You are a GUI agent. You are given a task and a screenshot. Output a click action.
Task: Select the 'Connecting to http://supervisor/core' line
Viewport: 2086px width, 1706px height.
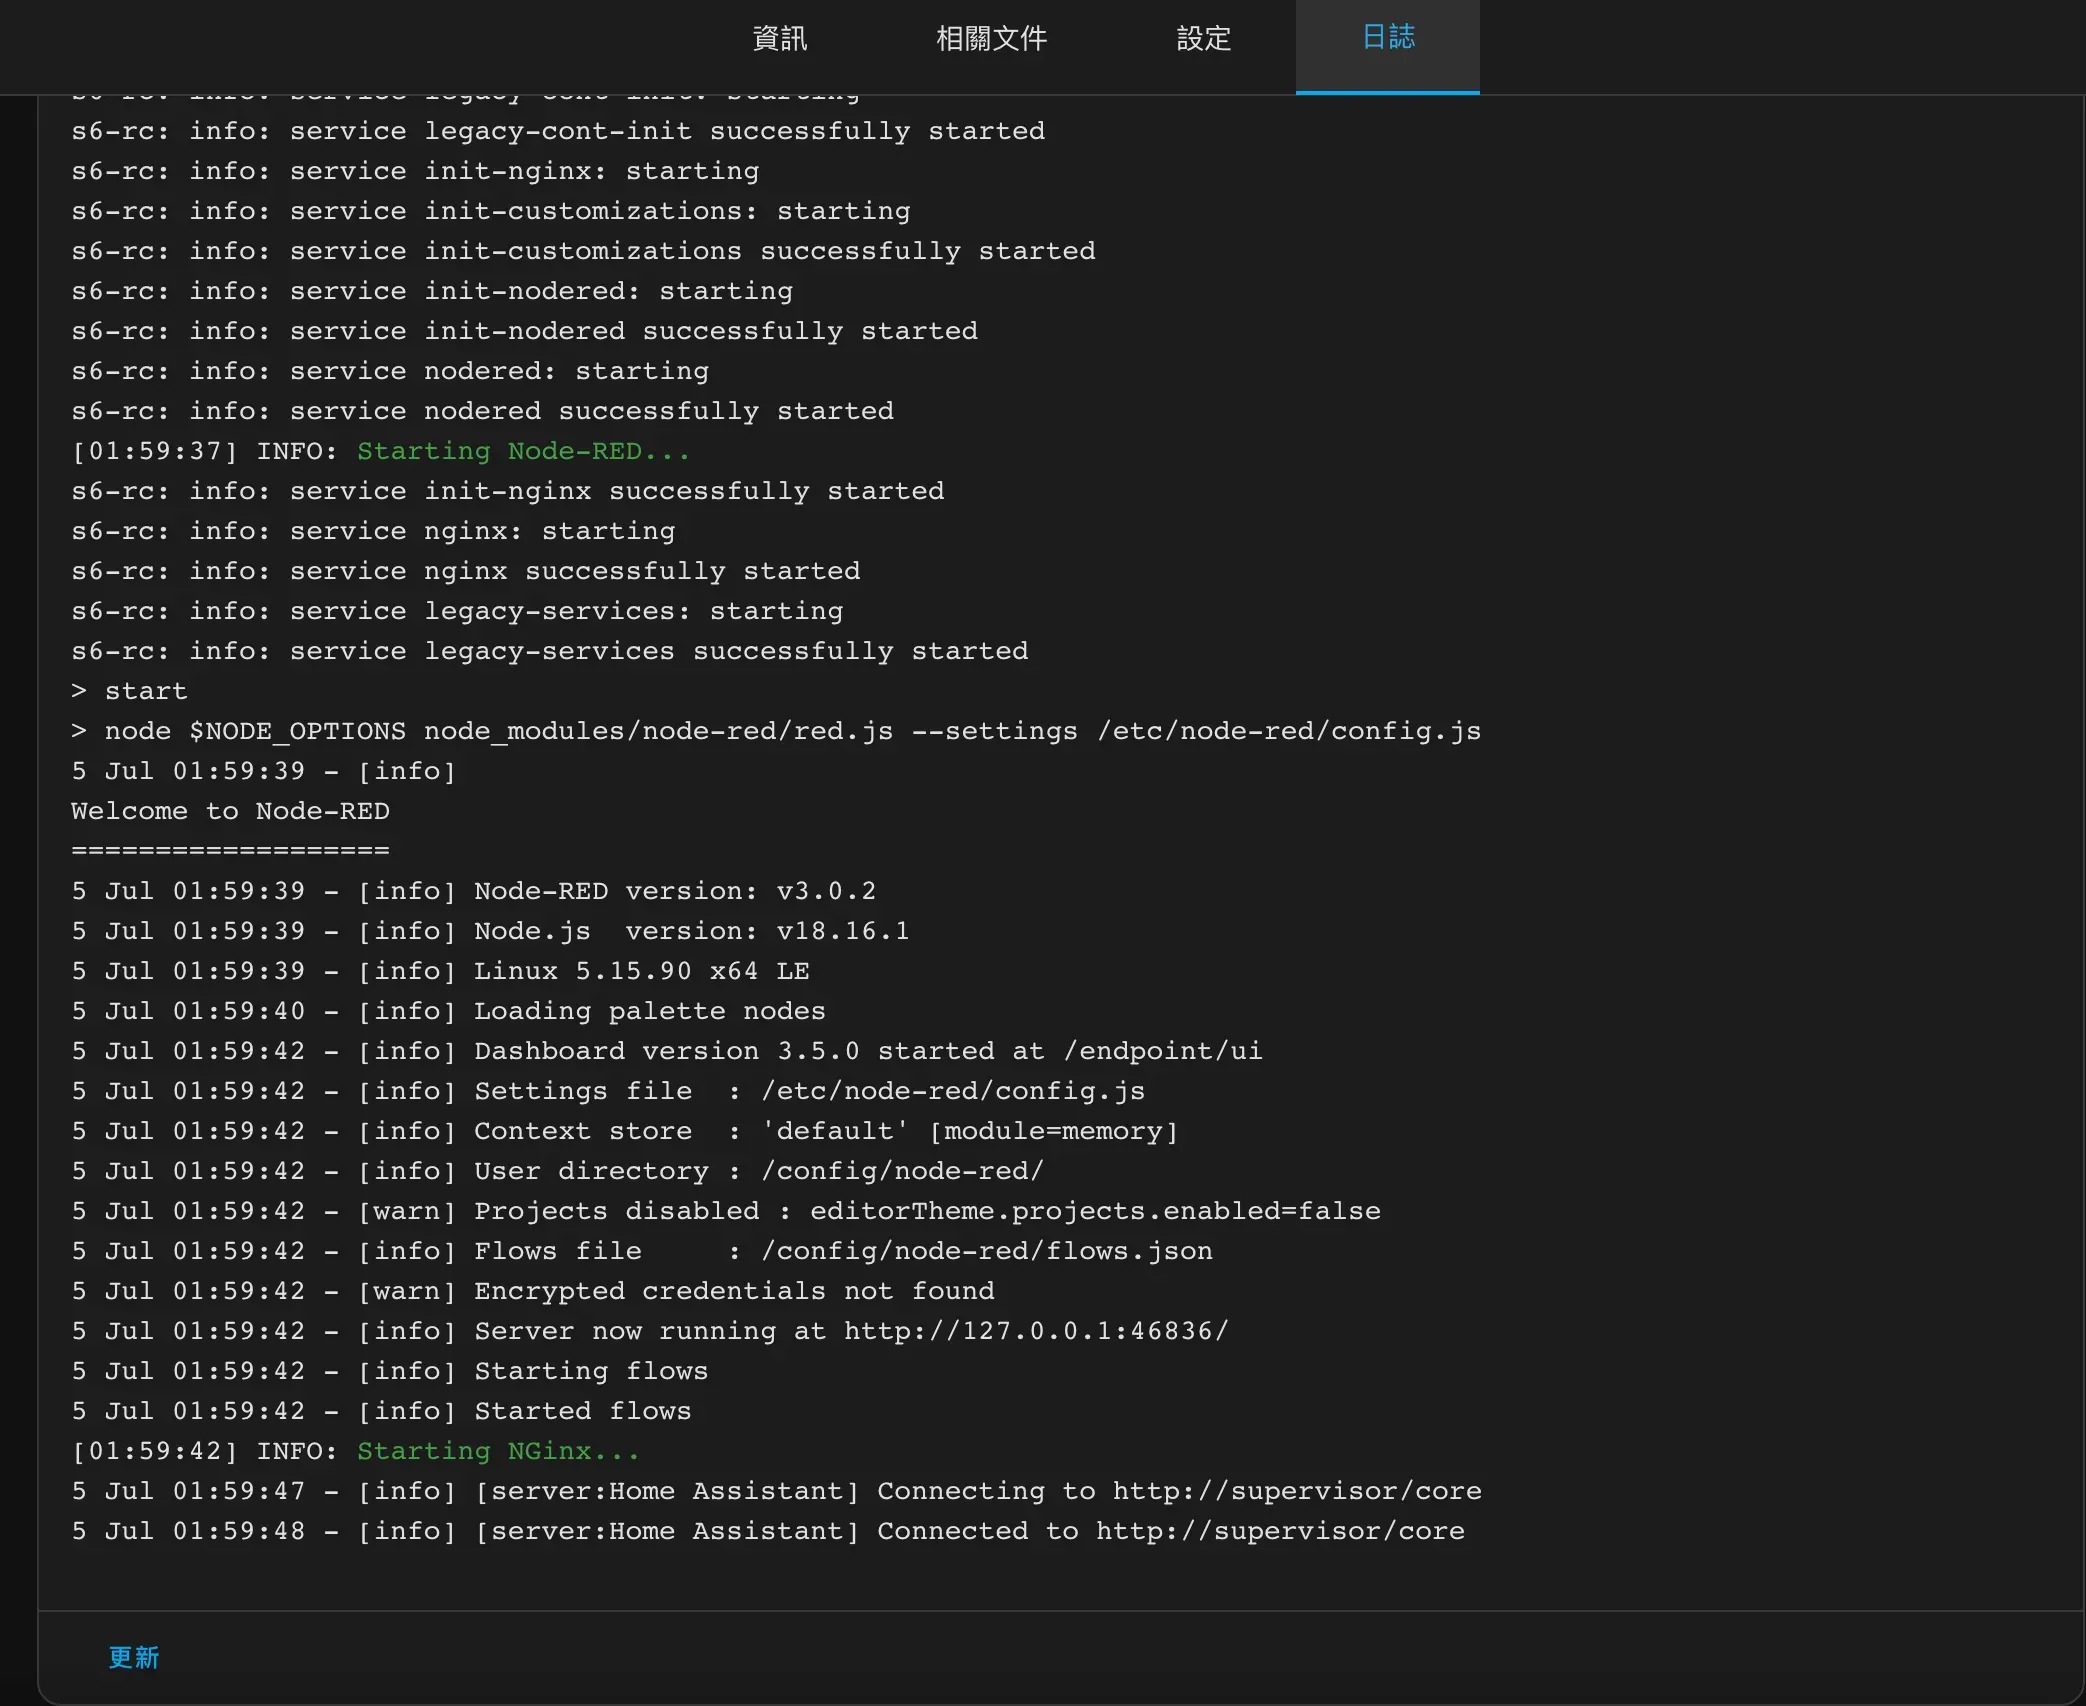(x=776, y=1491)
